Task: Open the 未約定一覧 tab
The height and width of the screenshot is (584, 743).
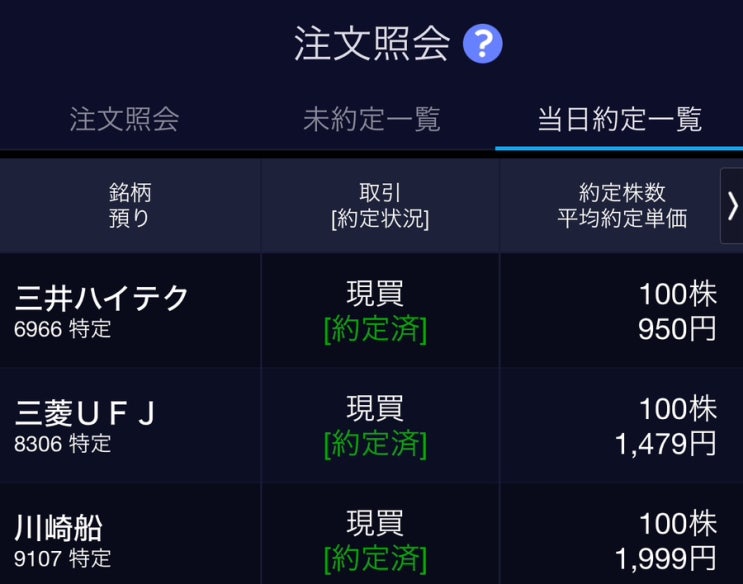Action: coord(371,120)
